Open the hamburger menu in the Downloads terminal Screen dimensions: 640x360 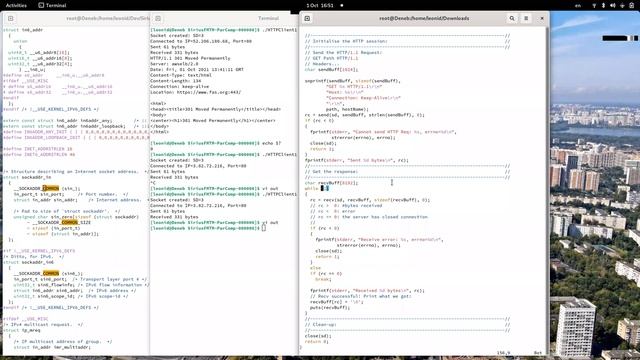526,18
